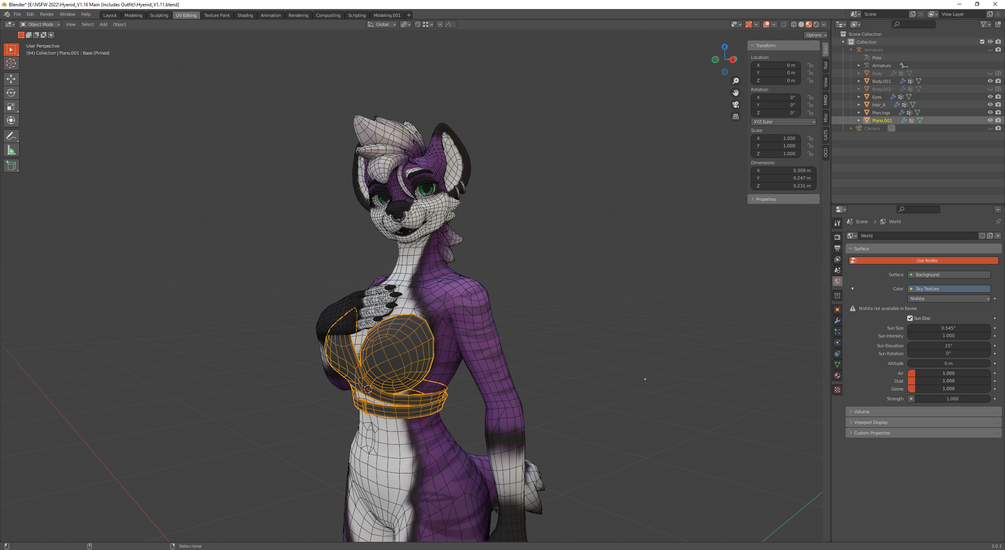1005x550 pixels.
Task: Open the viewport Add menu
Action: tap(103, 24)
